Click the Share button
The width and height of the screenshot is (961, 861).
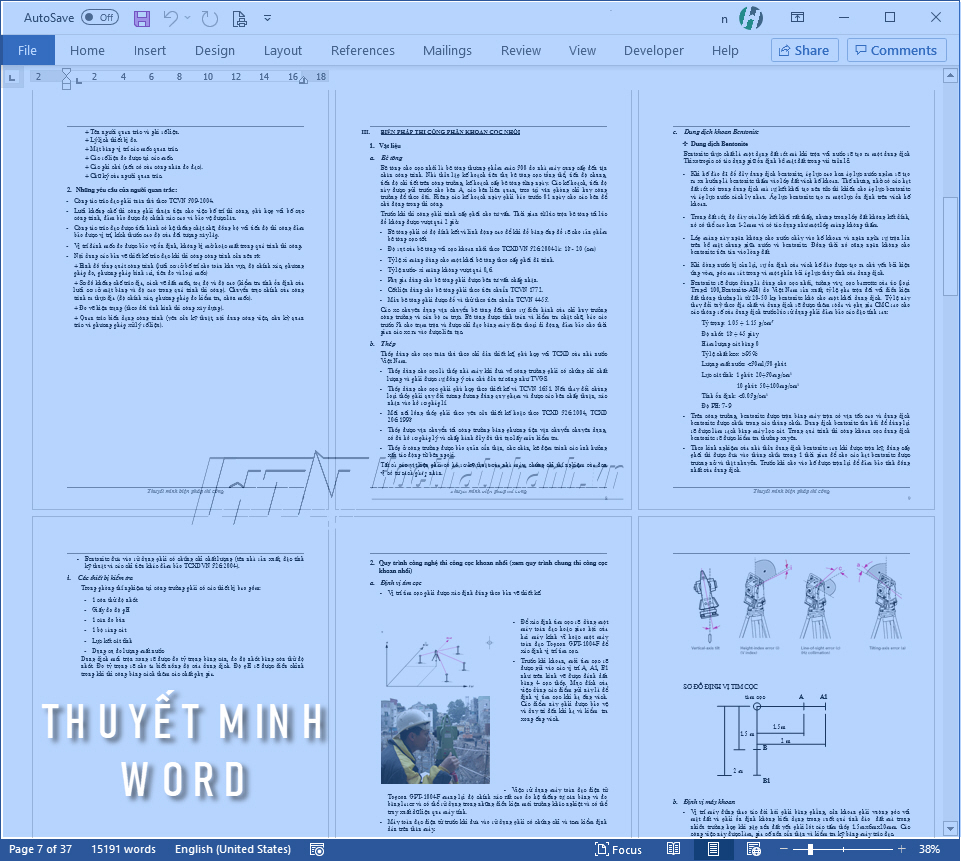coord(803,50)
